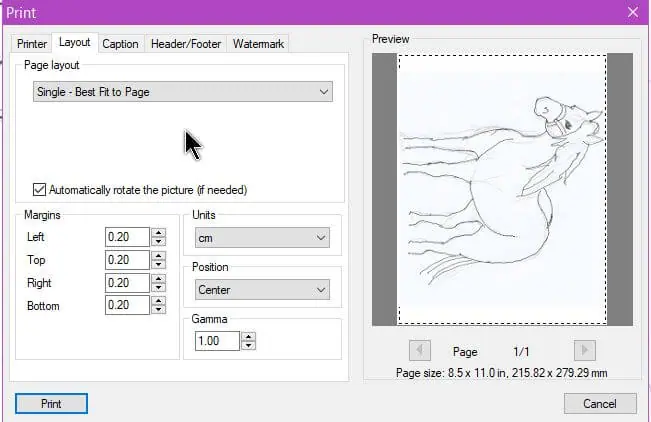Screen dimensions: 651x422
Task: Click the Right margin input field
Action: 127,283
